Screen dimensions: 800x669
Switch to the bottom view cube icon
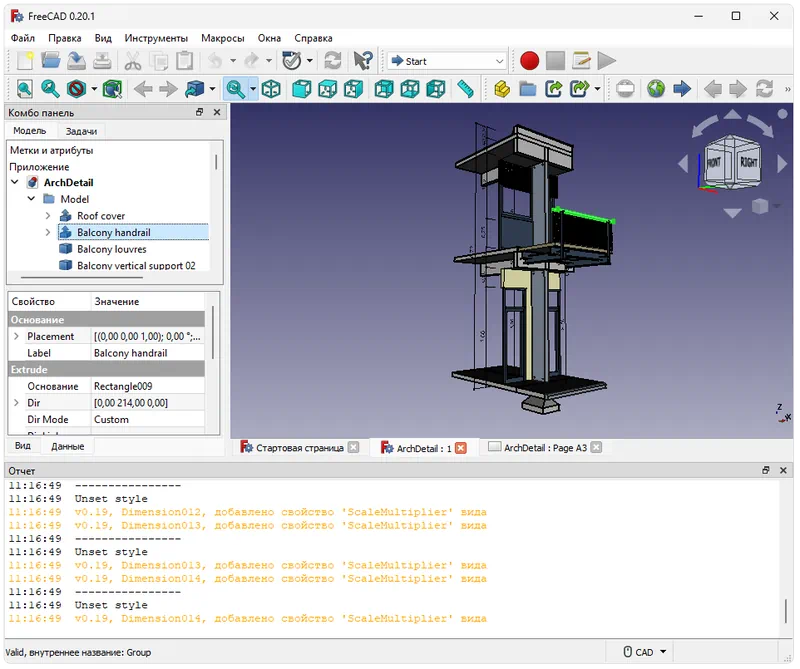point(410,89)
